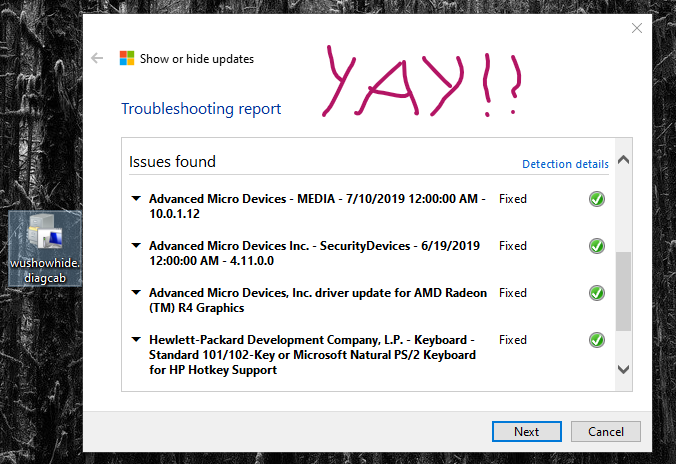
Task: Select the HP Hotkey Support keyboard entry text
Action: [313, 354]
